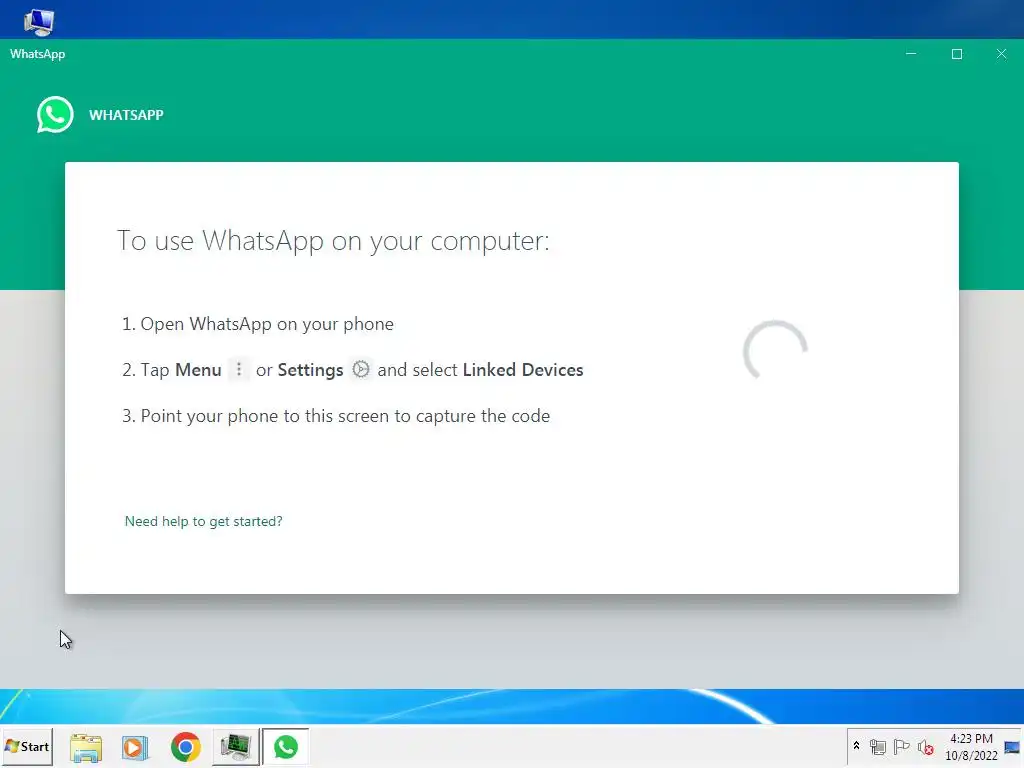Viewport: 1024px width, 768px height.
Task: Click the WhatsApp logo icon in header
Action: (x=55, y=115)
